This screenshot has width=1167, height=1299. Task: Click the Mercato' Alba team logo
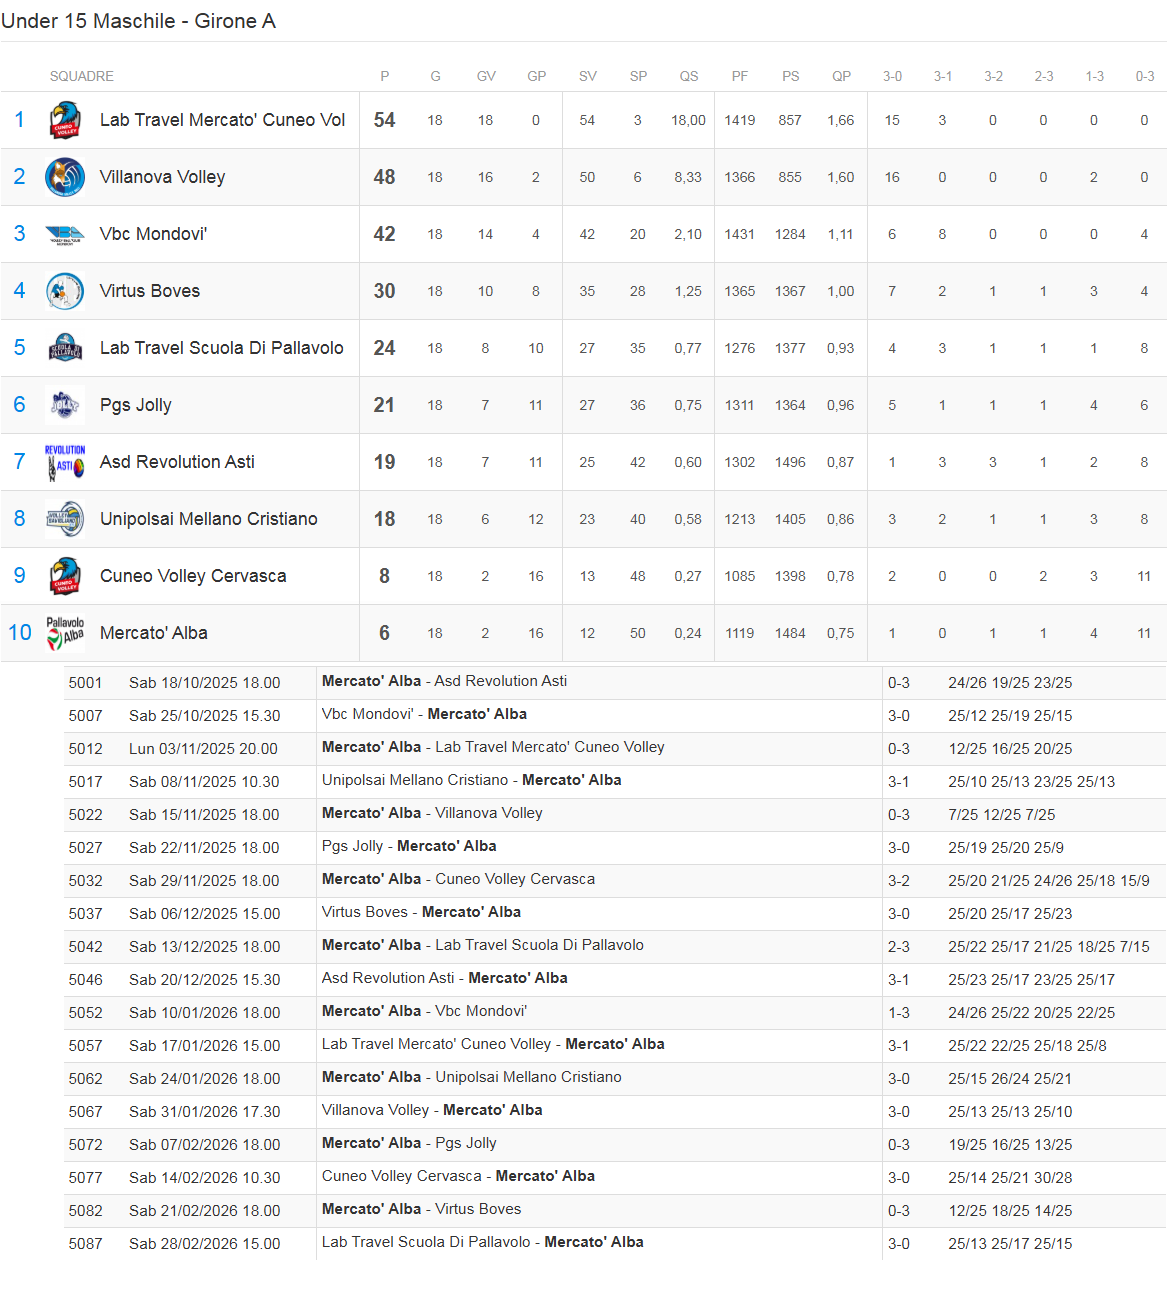tap(65, 633)
